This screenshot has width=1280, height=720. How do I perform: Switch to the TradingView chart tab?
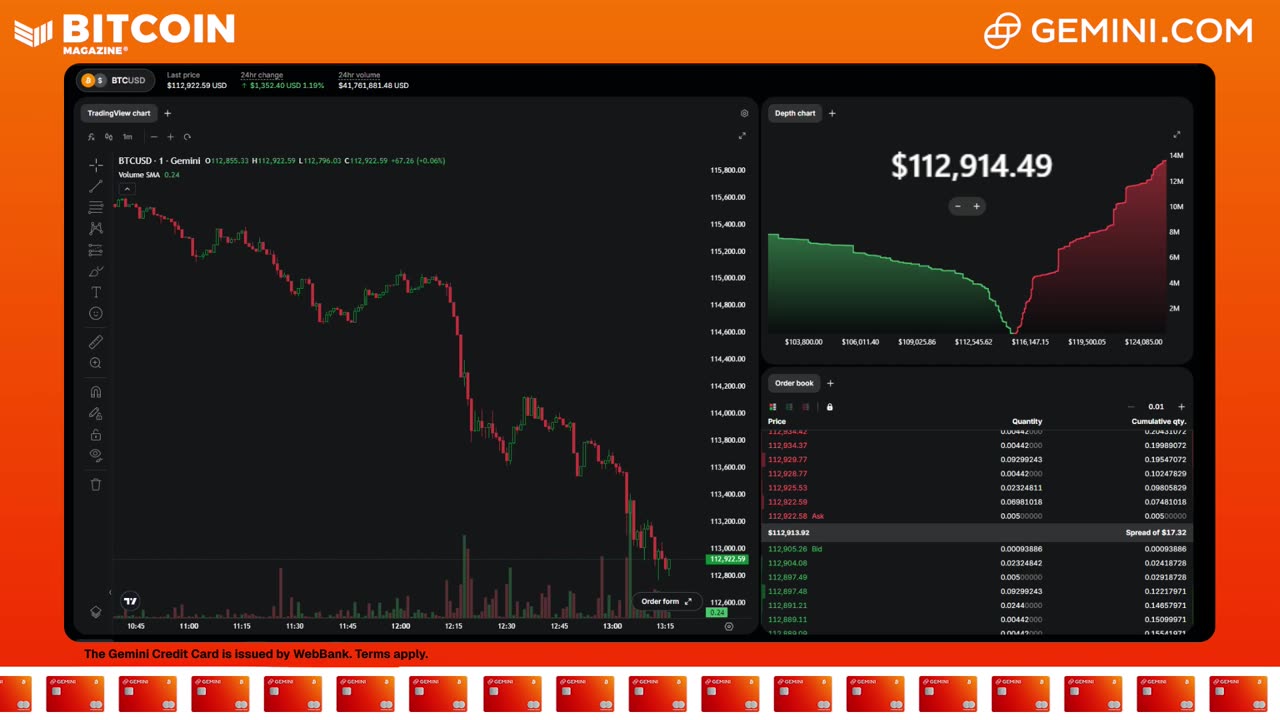[x=119, y=113]
